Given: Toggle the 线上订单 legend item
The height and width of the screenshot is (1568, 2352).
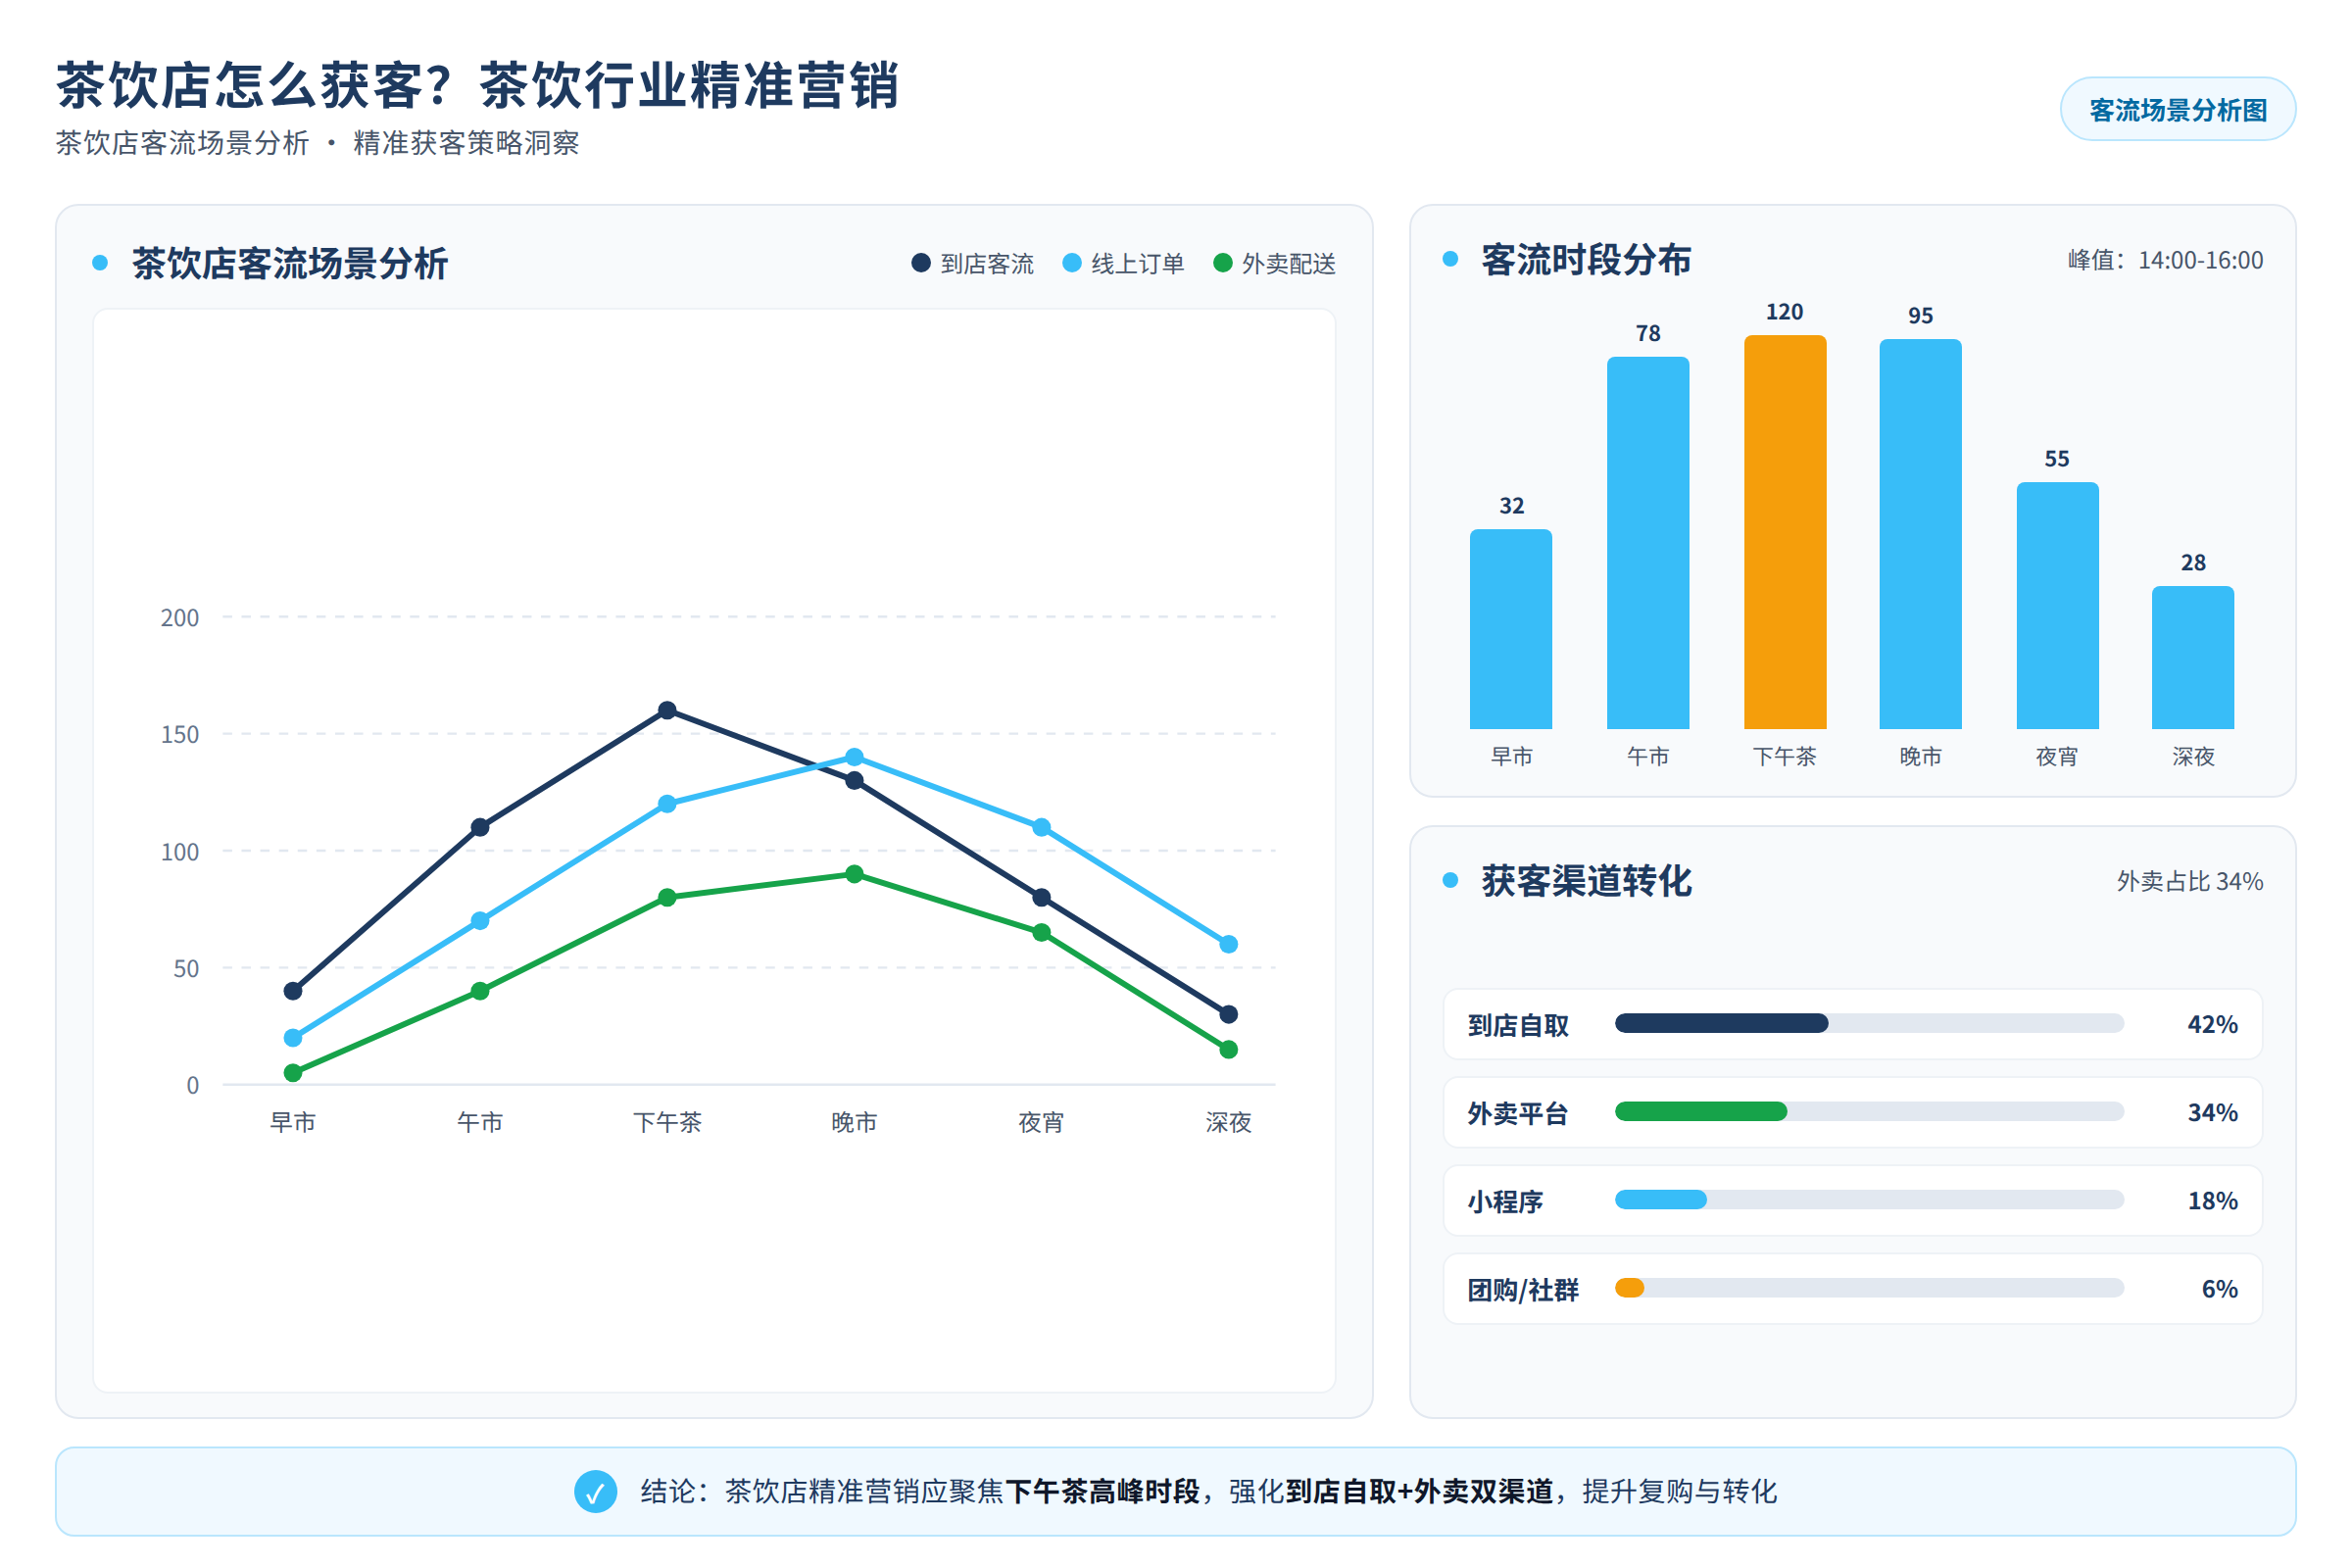Looking at the screenshot, I should 1123,263.
